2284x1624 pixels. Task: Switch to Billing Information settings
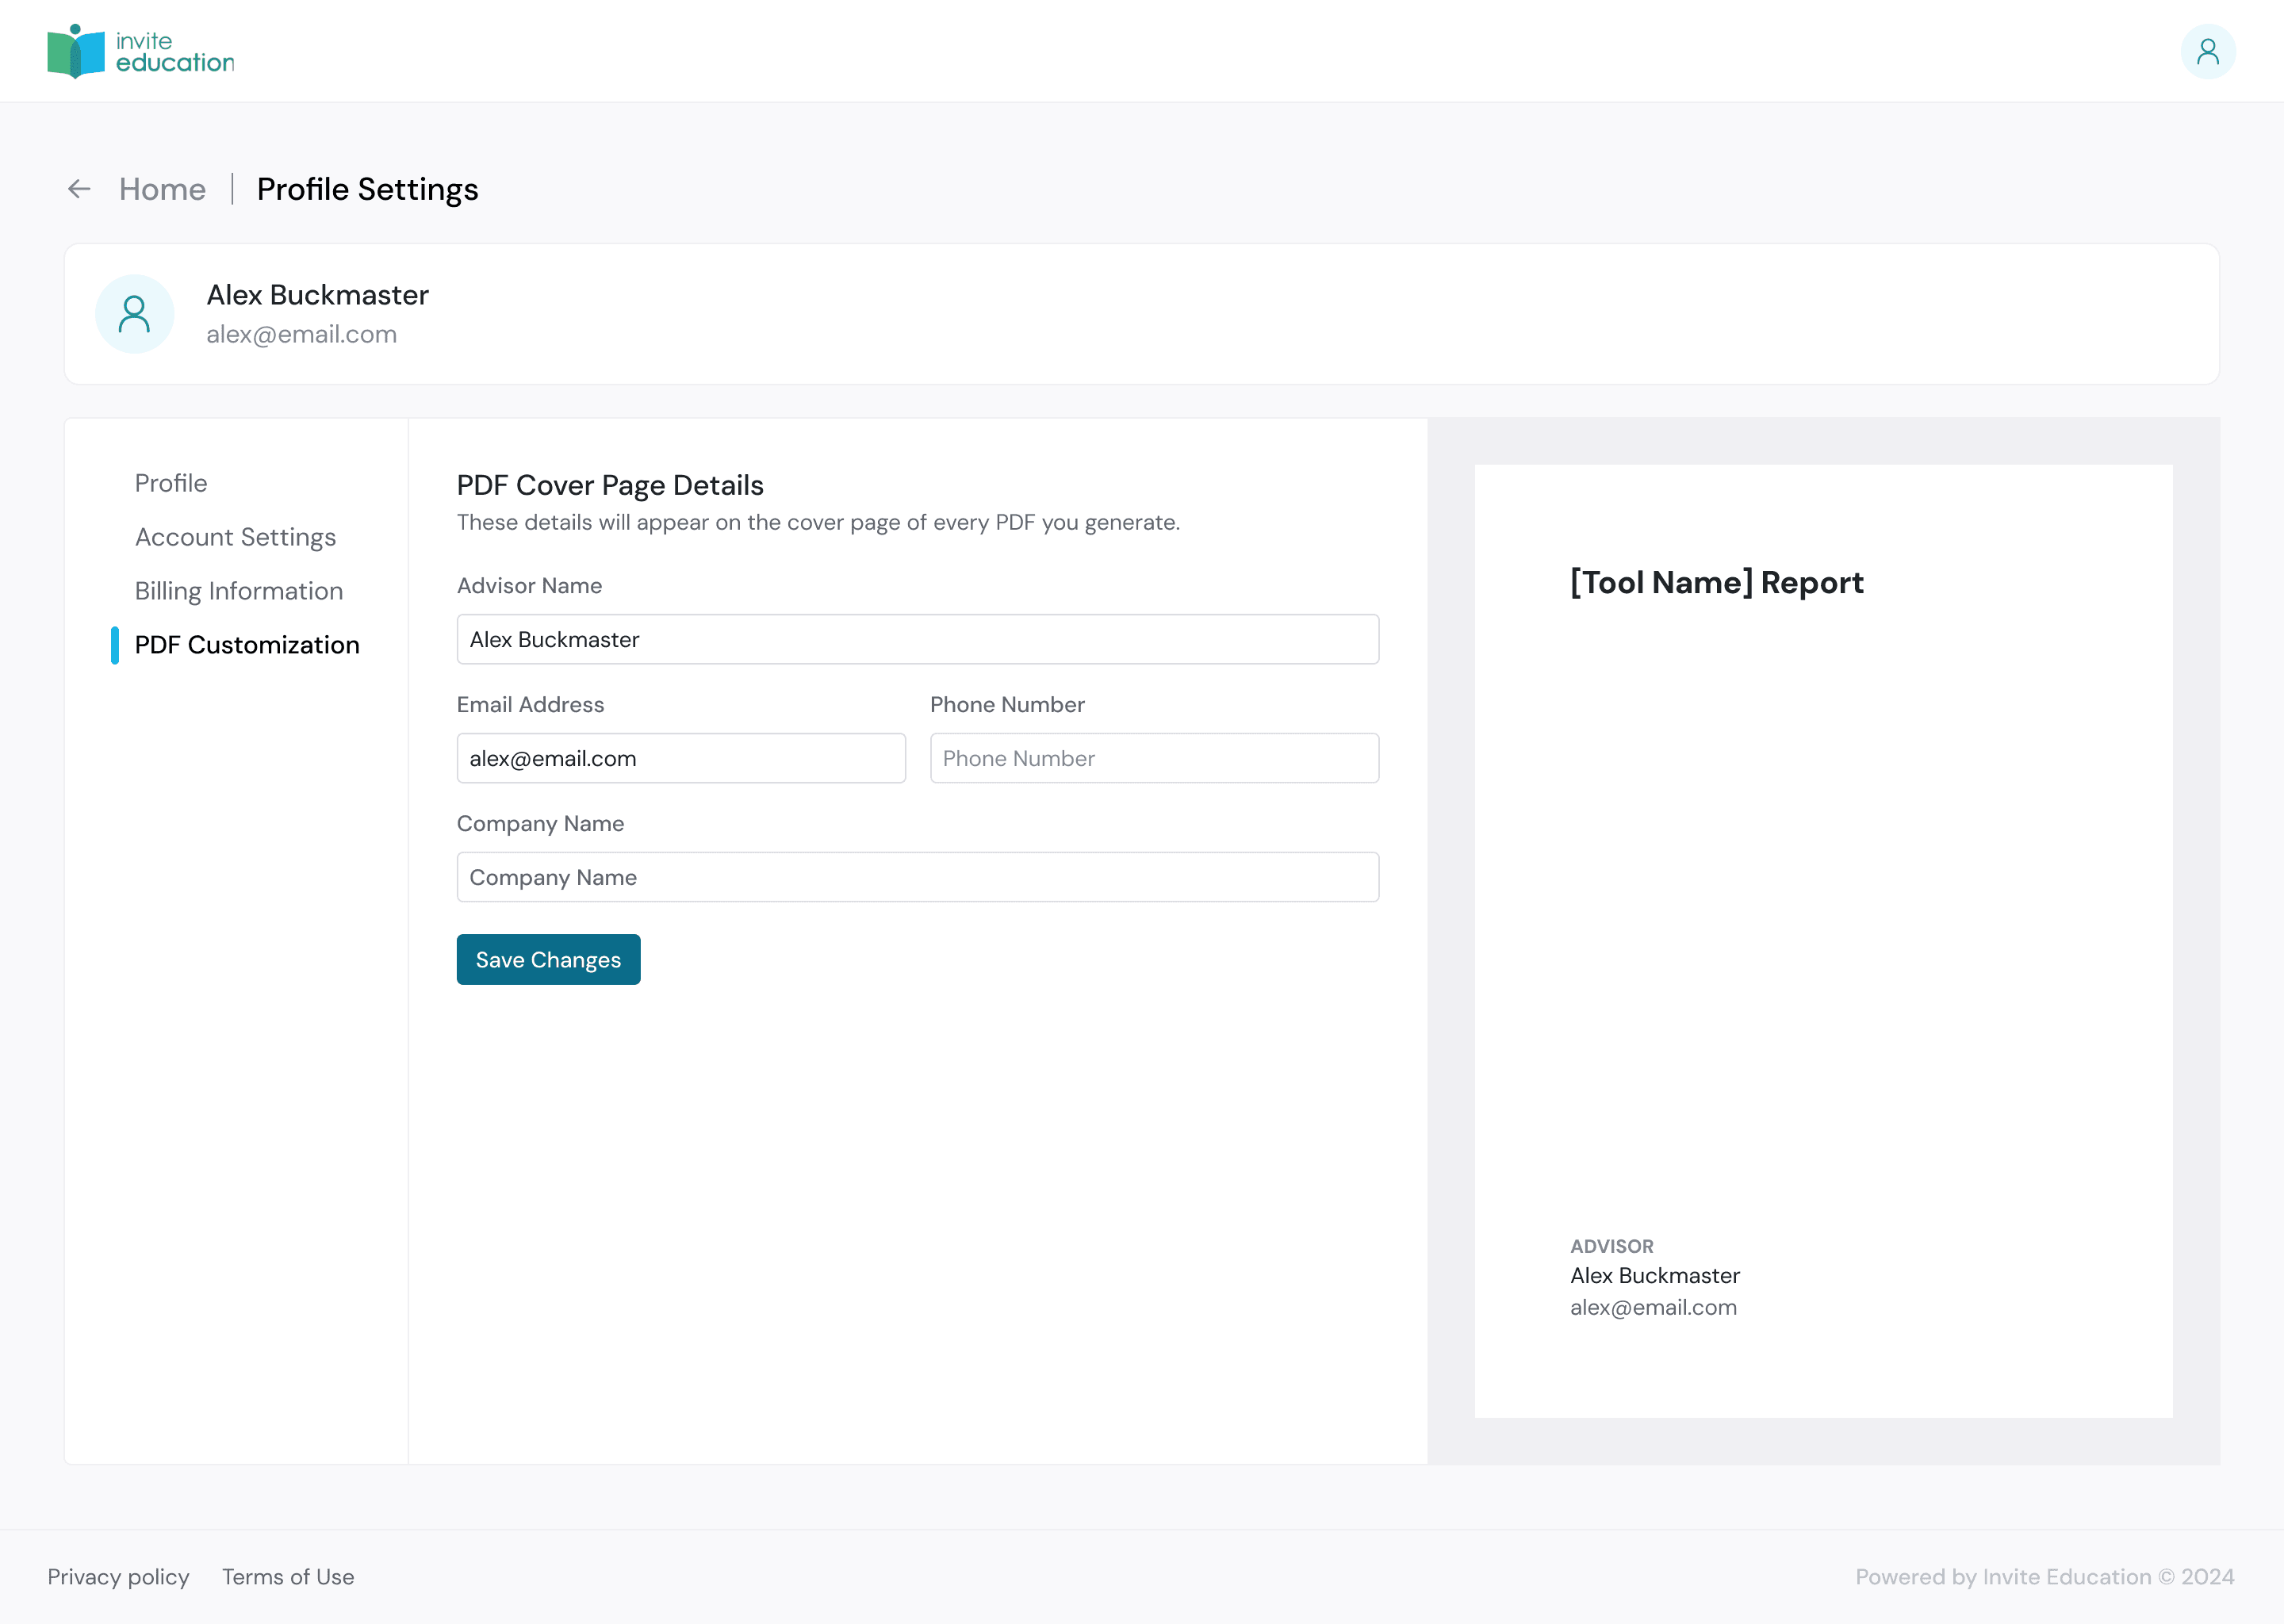239,591
